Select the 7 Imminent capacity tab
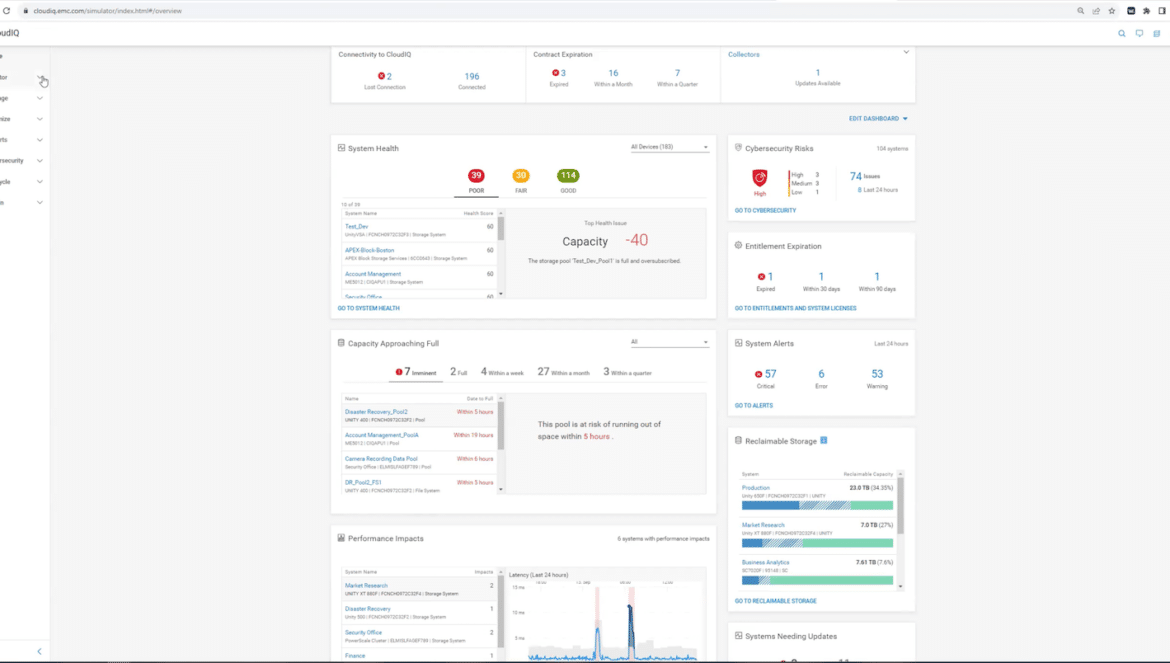This screenshot has width=1170, height=663. pyautogui.click(x=416, y=372)
